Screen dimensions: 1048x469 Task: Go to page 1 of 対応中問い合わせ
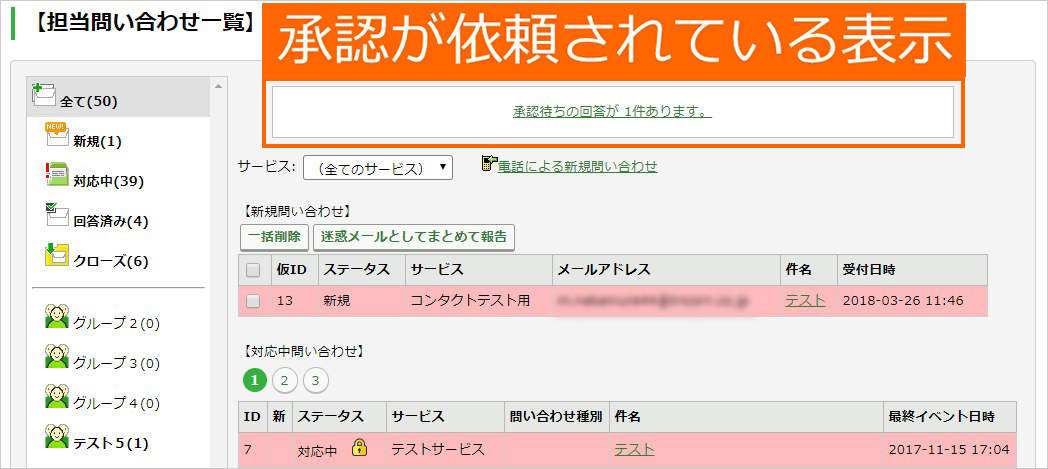pos(255,381)
